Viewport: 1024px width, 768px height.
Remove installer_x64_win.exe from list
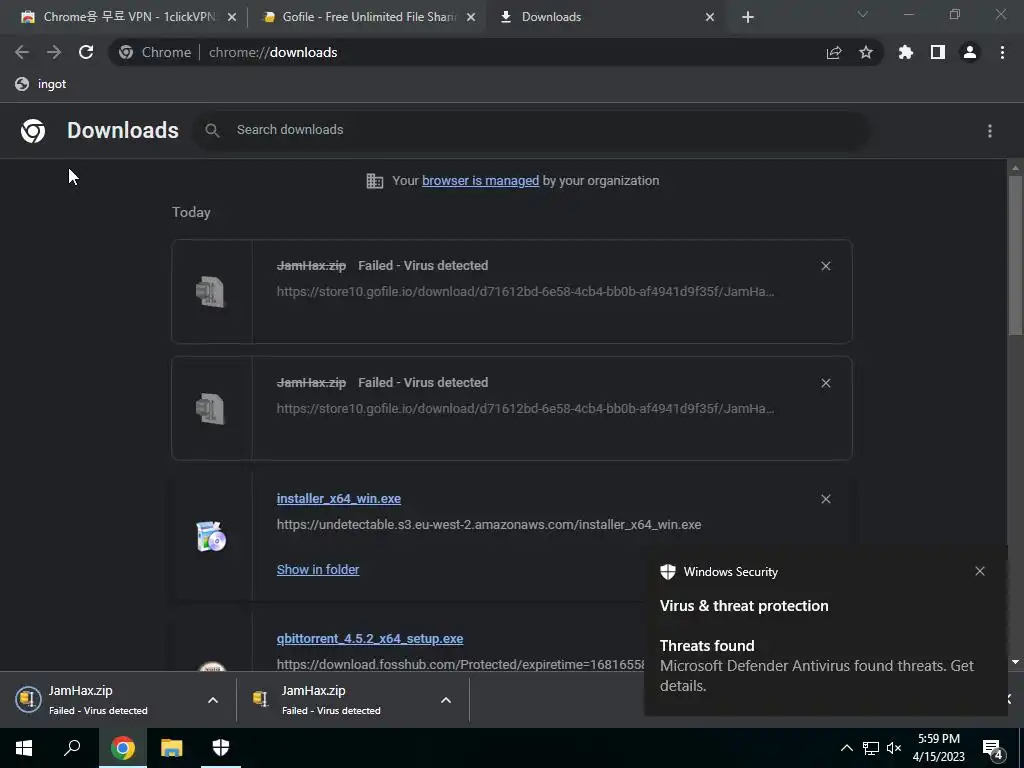pyautogui.click(x=825, y=499)
